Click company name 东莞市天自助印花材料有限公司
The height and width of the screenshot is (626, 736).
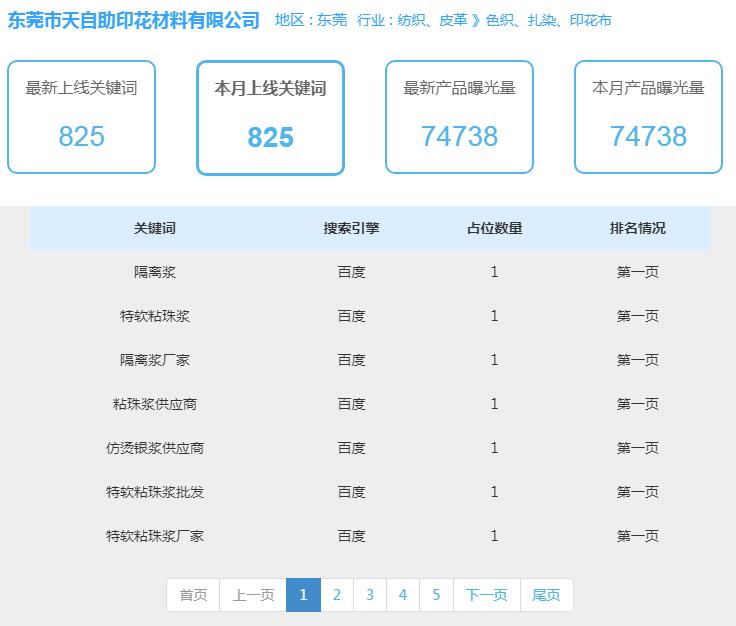[x=133, y=21]
